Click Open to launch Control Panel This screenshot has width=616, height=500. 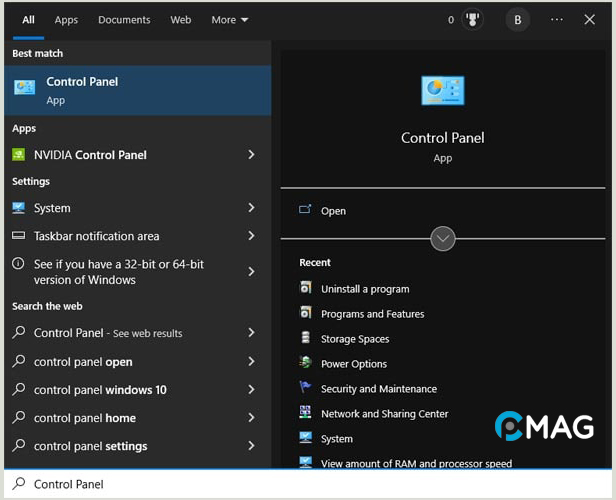click(x=333, y=211)
